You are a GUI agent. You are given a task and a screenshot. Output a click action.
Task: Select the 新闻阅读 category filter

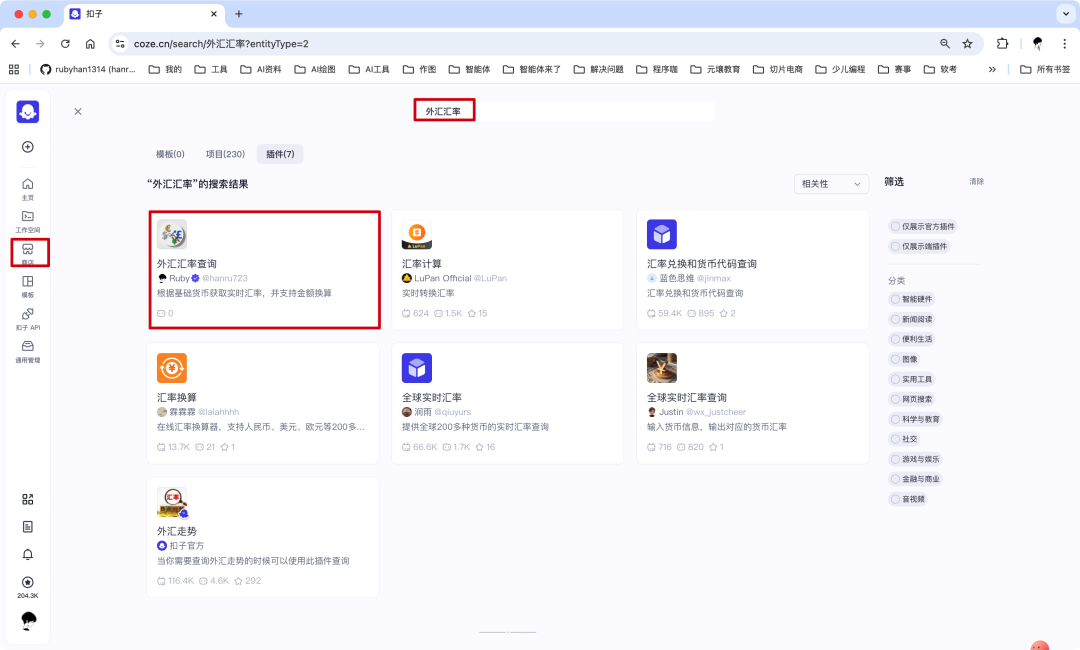pyautogui.click(x=911, y=319)
